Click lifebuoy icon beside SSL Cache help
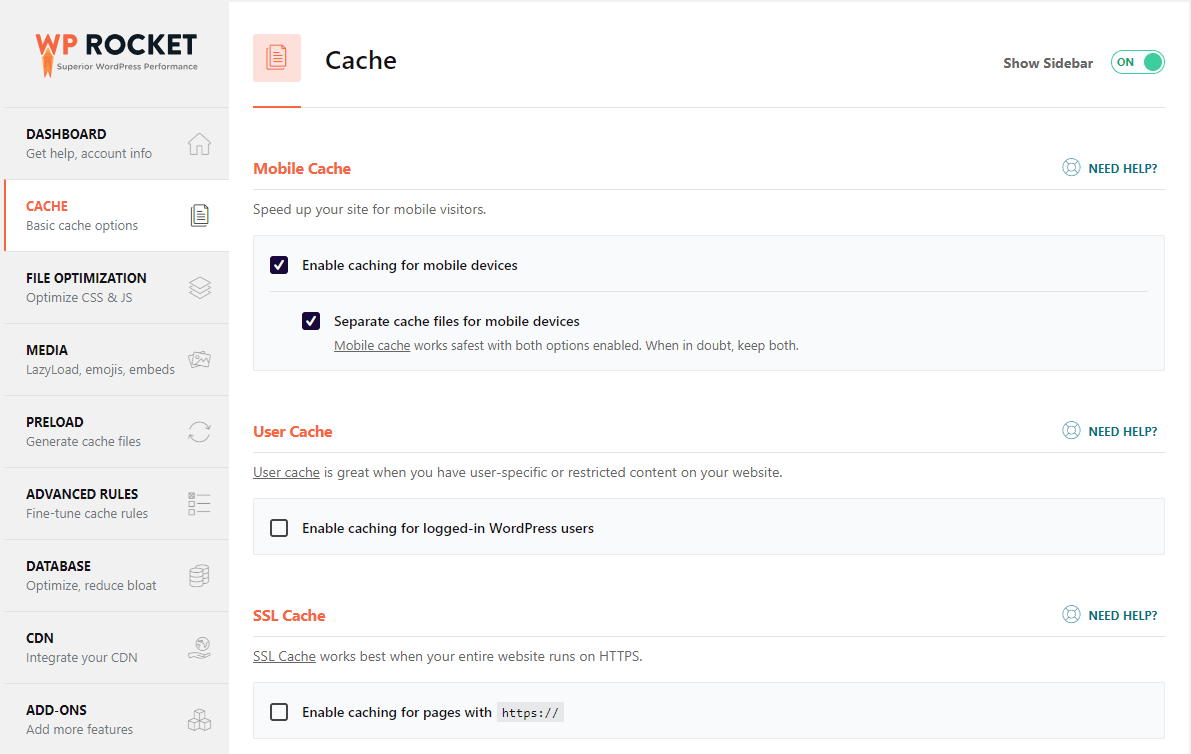1191x754 pixels. (1071, 614)
